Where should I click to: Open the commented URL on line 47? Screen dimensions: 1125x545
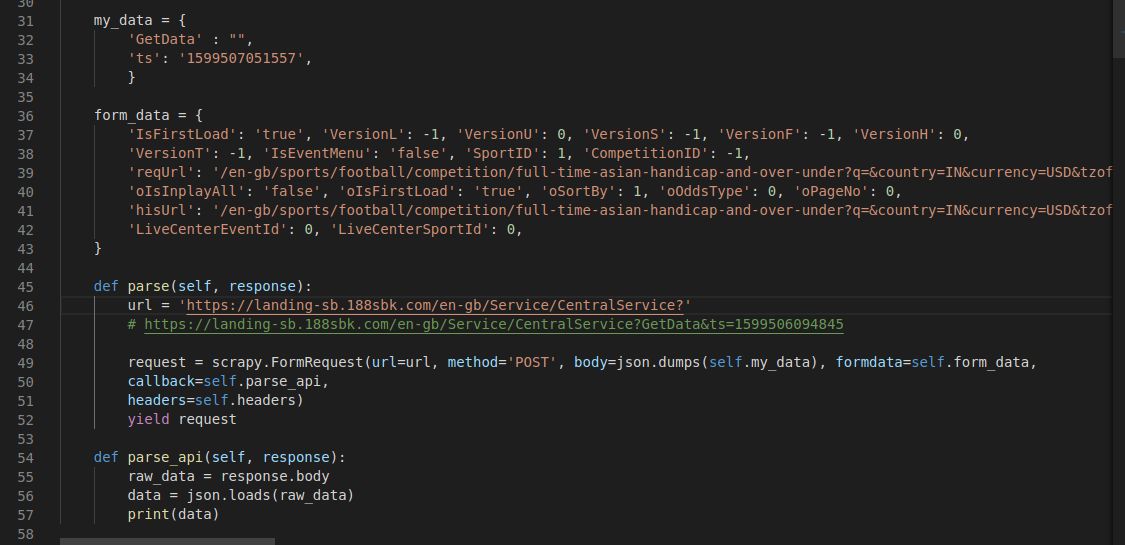click(x=494, y=324)
